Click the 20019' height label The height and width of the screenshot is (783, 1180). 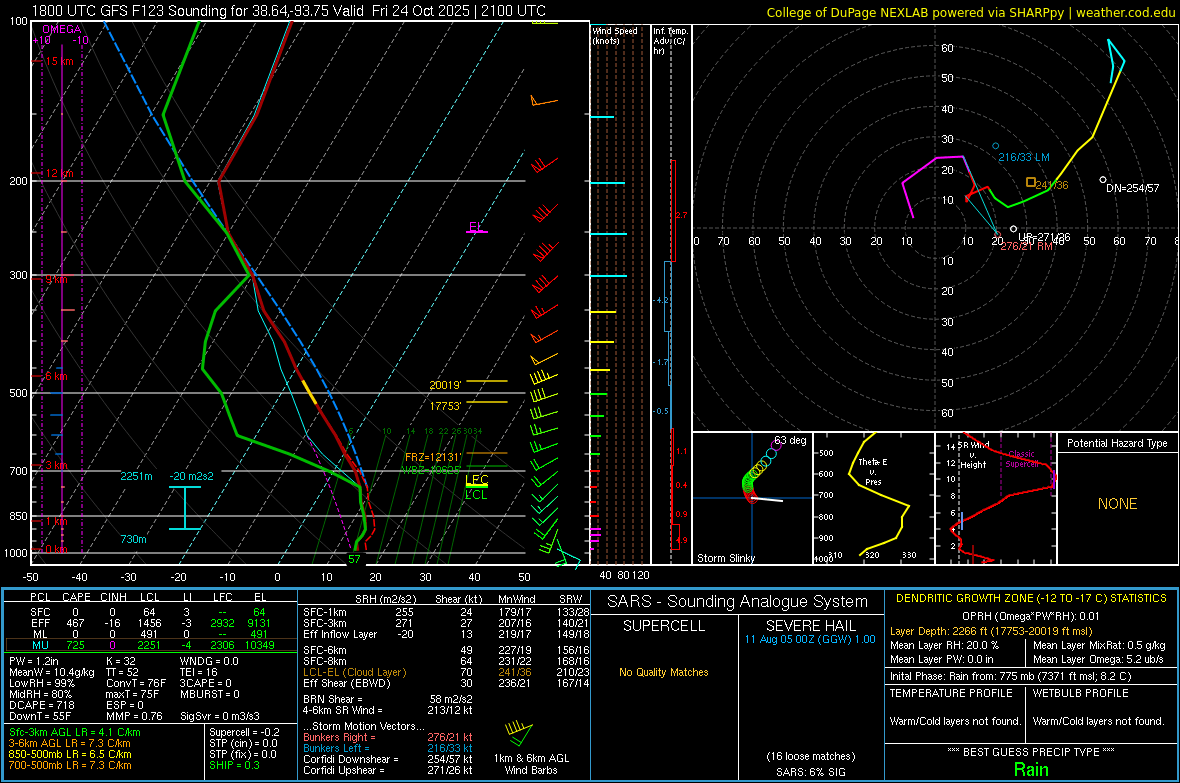tap(445, 385)
